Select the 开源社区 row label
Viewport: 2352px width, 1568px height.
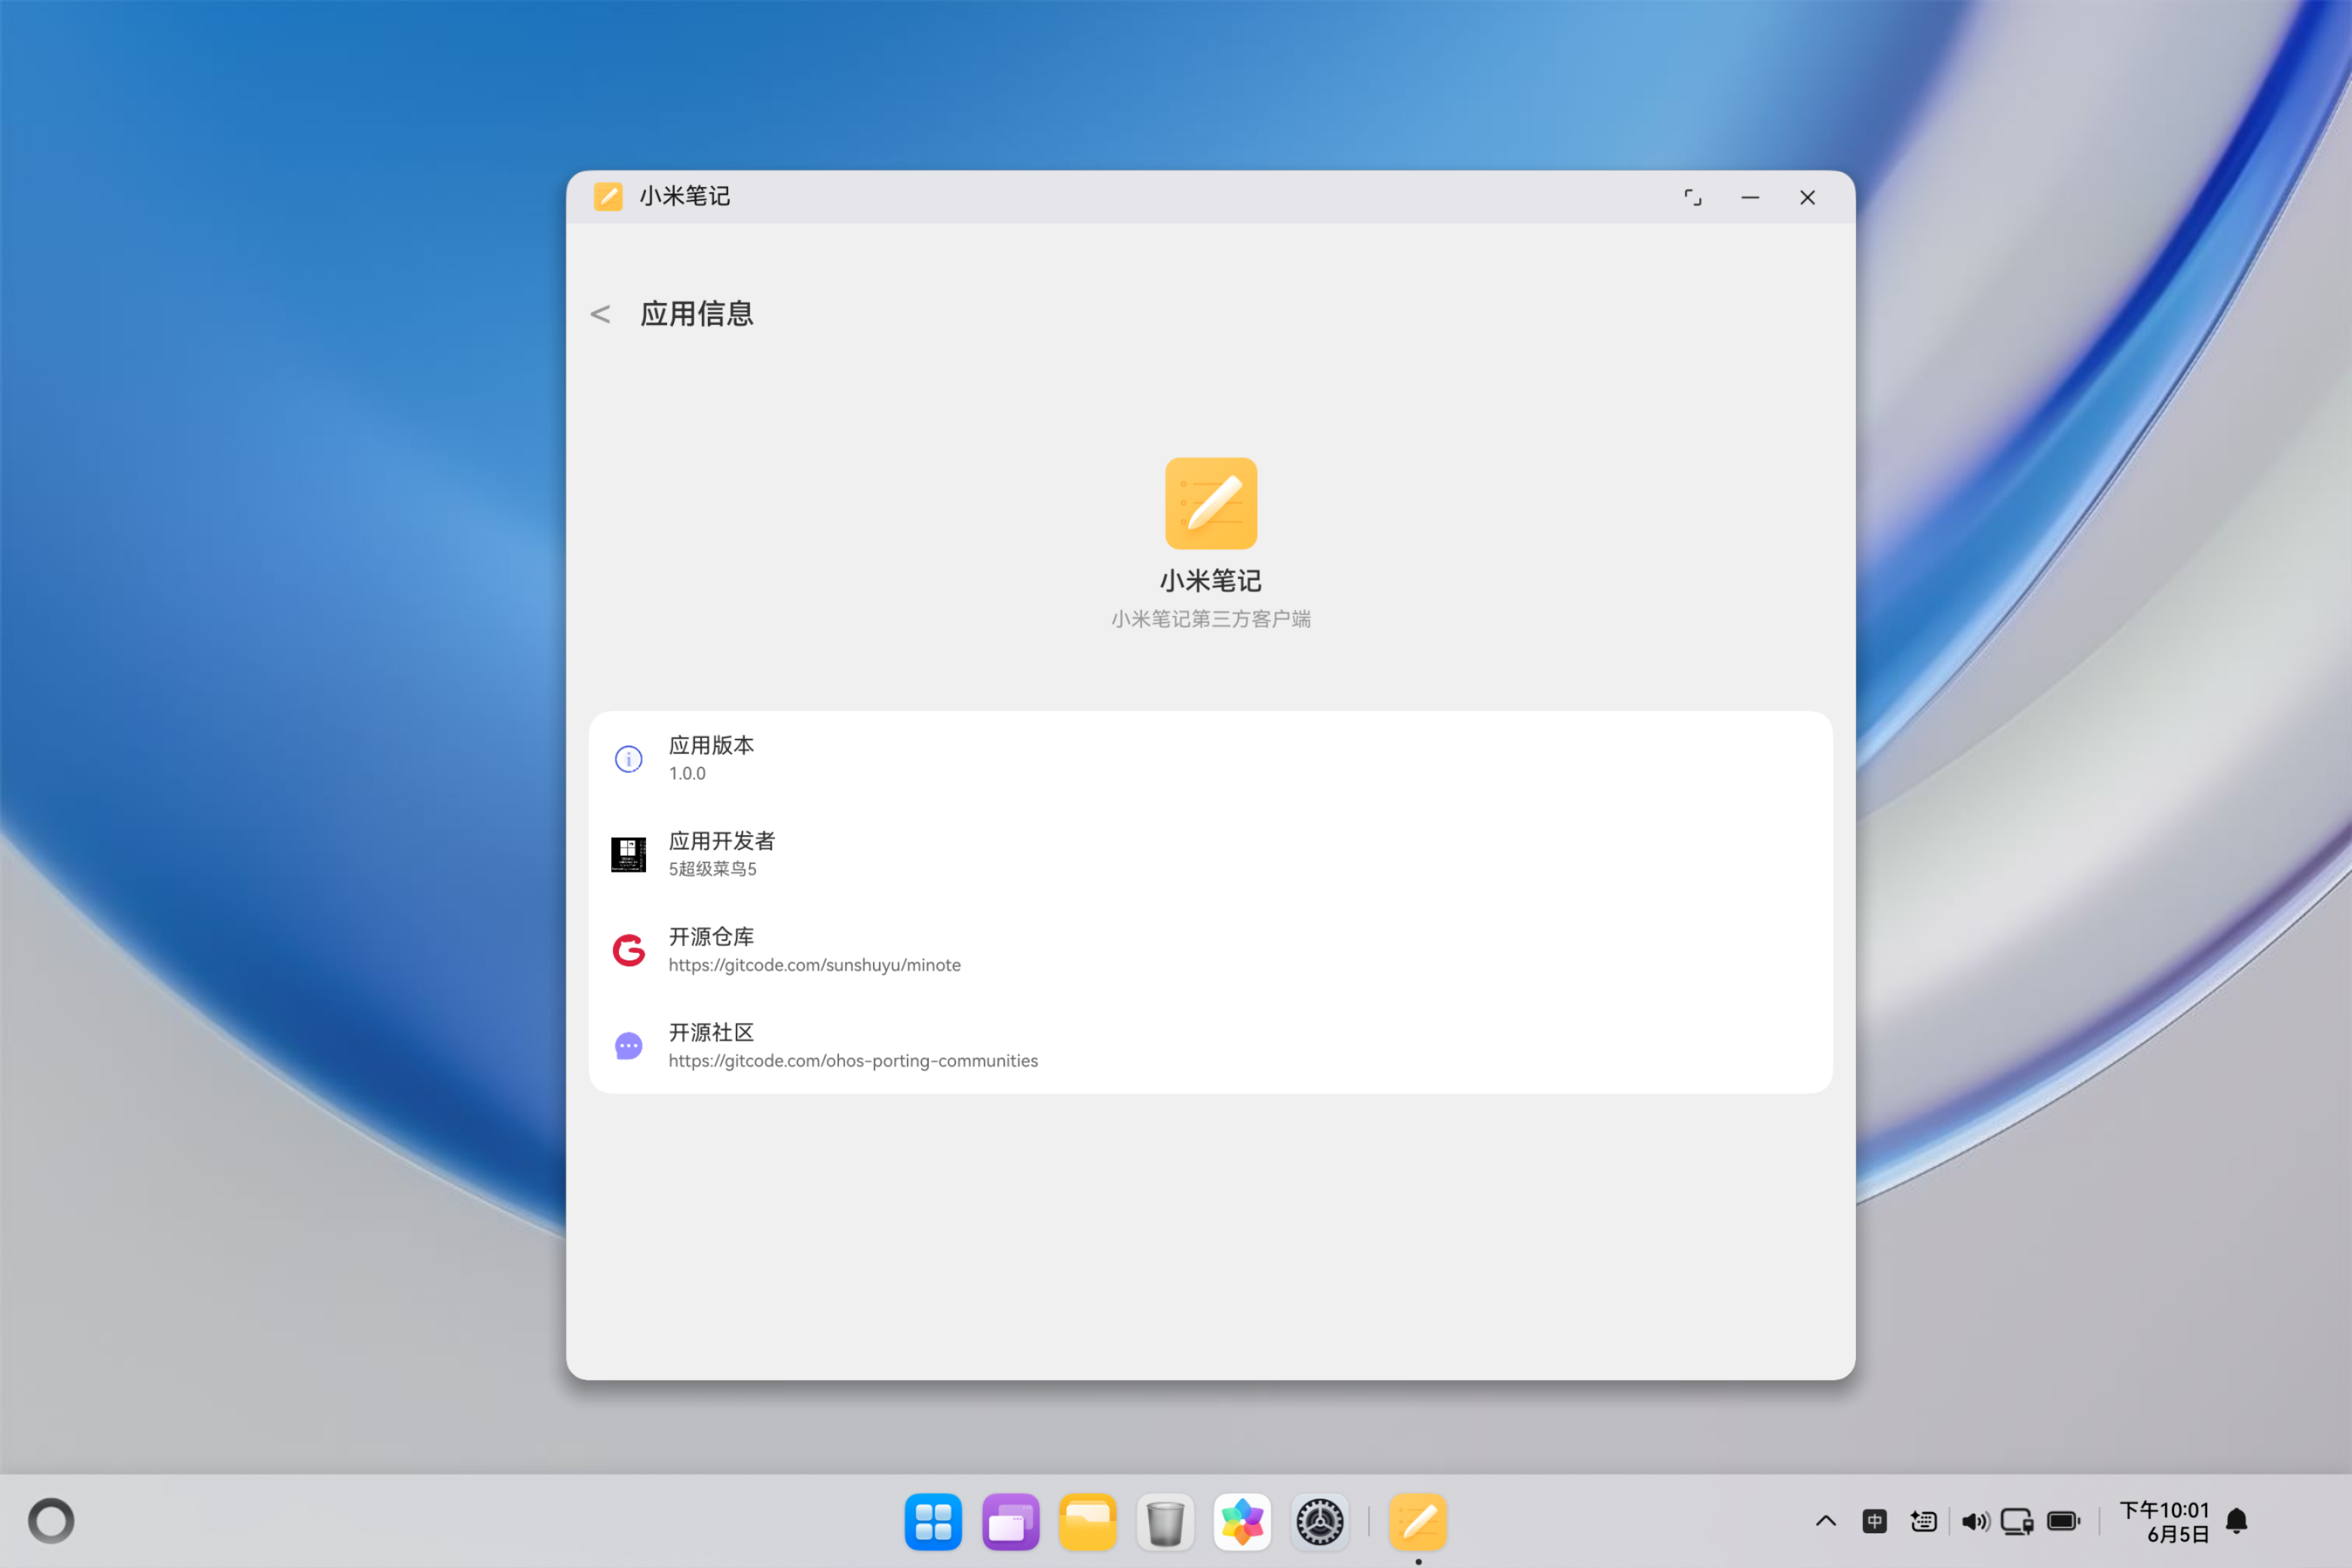[x=711, y=1032]
